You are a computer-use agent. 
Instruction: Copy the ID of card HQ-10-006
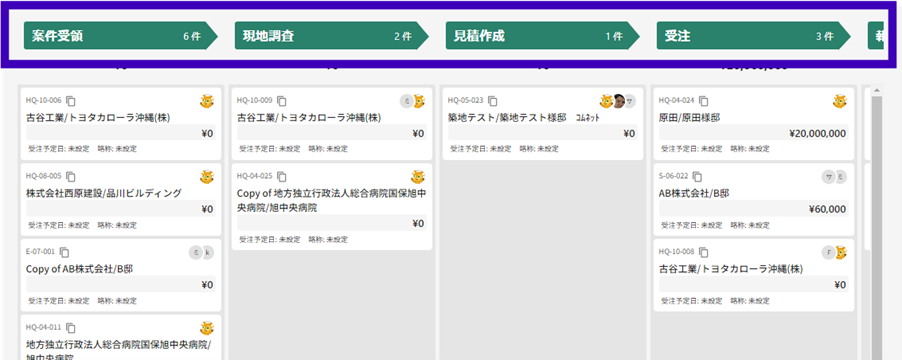[71, 101]
